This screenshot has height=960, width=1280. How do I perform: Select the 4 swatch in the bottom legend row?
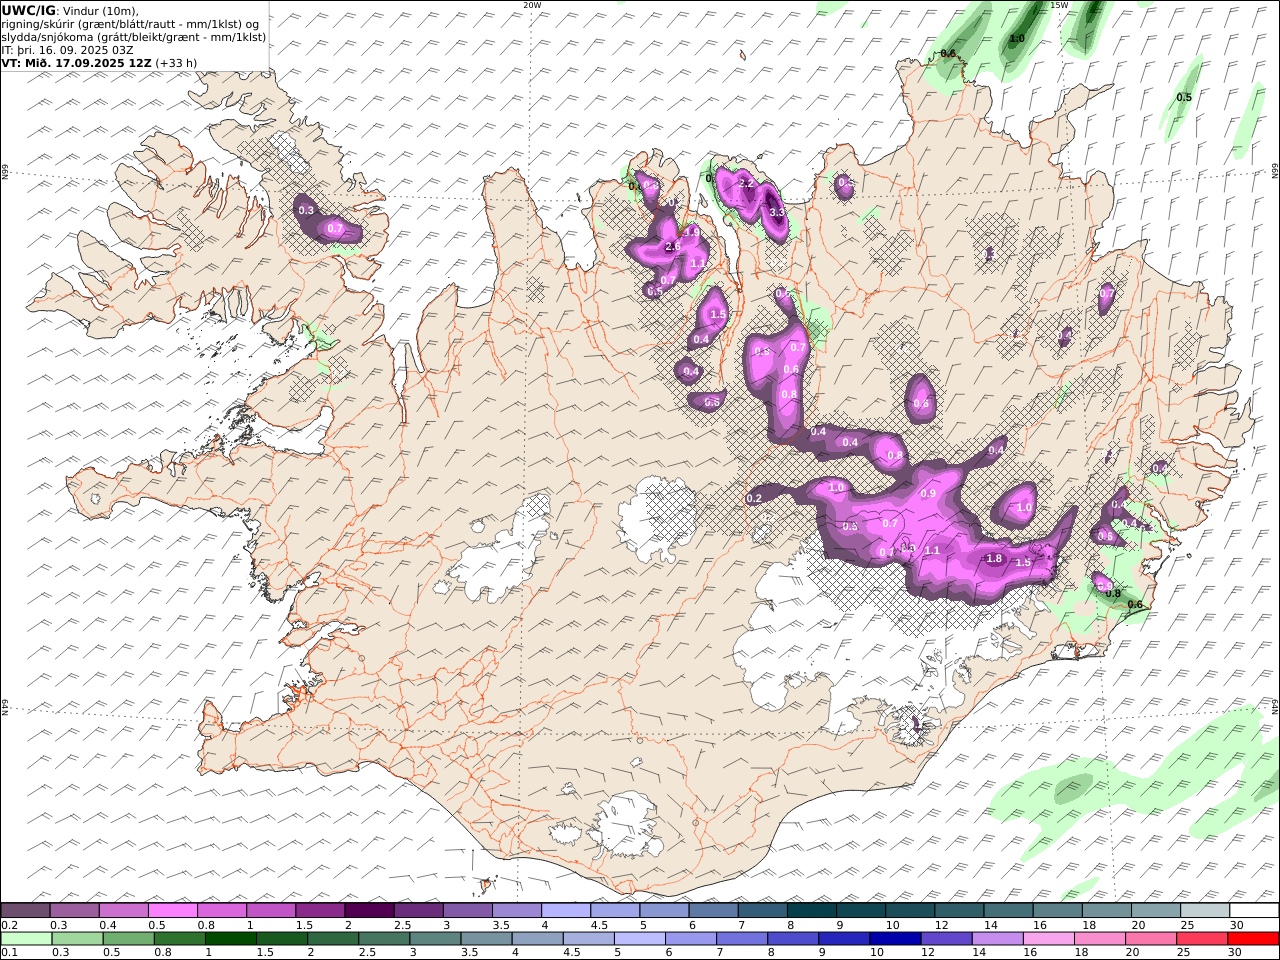click(x=537, y=939)
